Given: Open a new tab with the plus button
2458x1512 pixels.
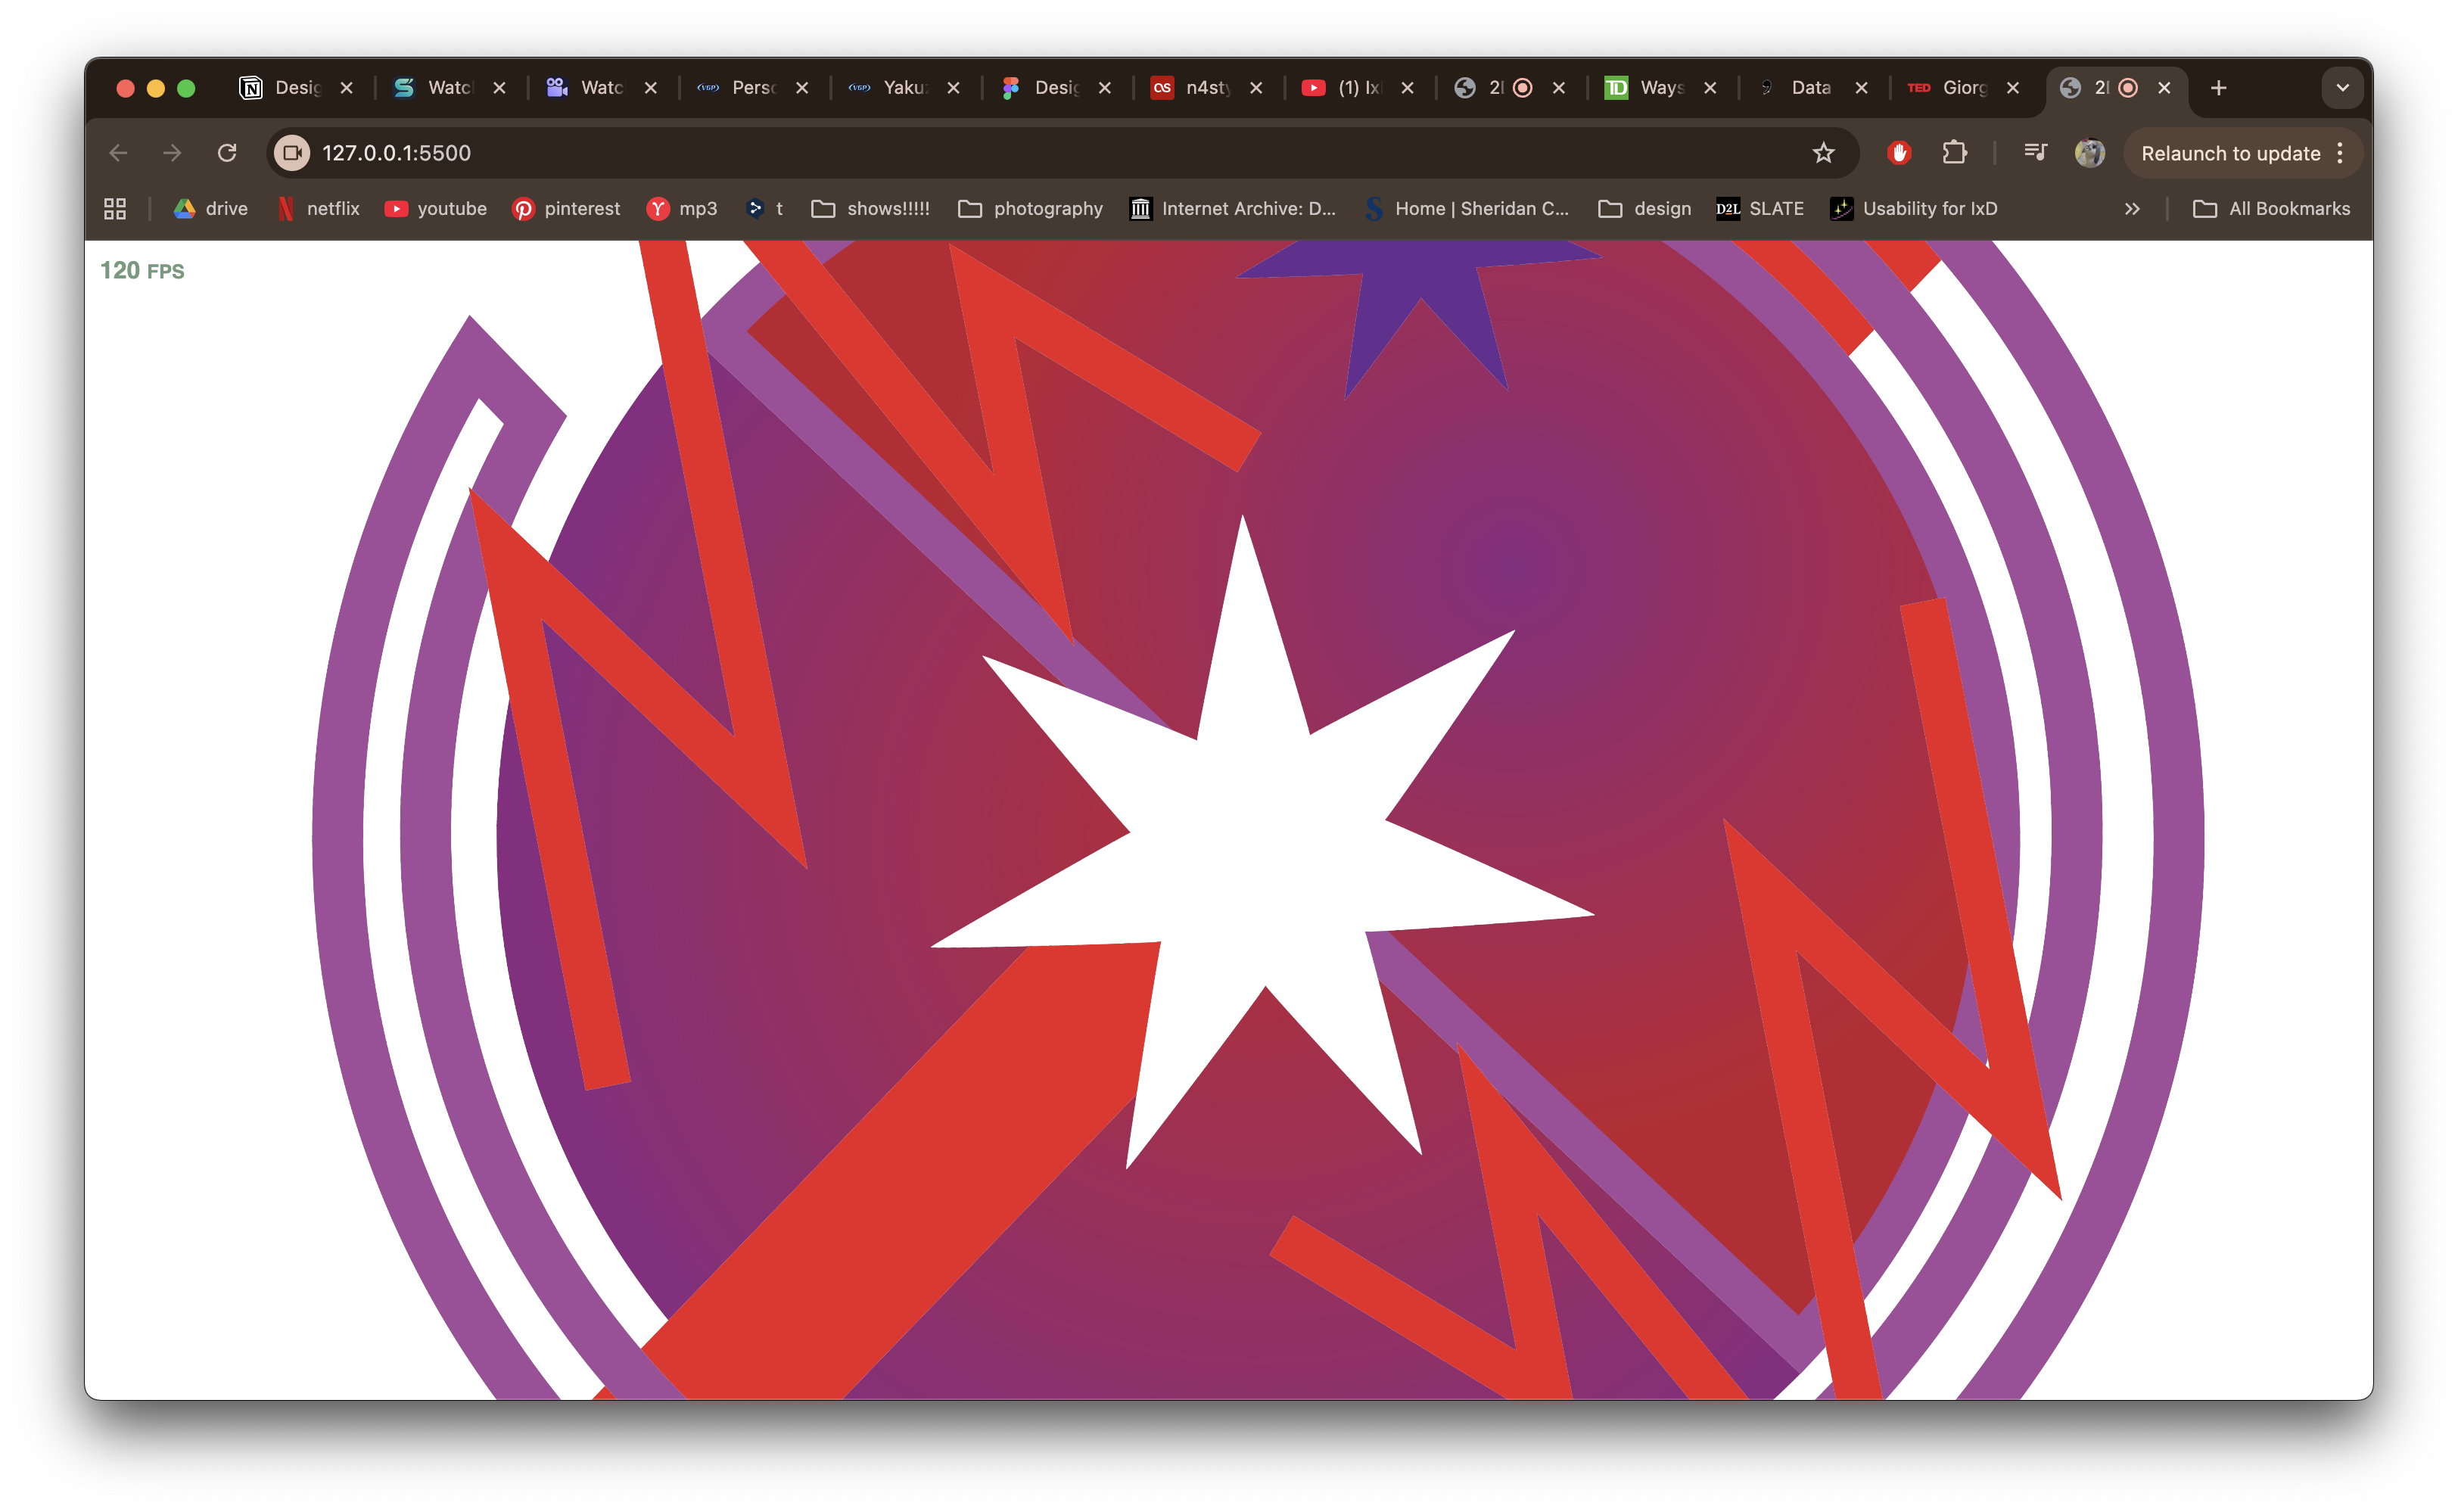Looking at the screenshot, I should click(x=2218, y=88).
